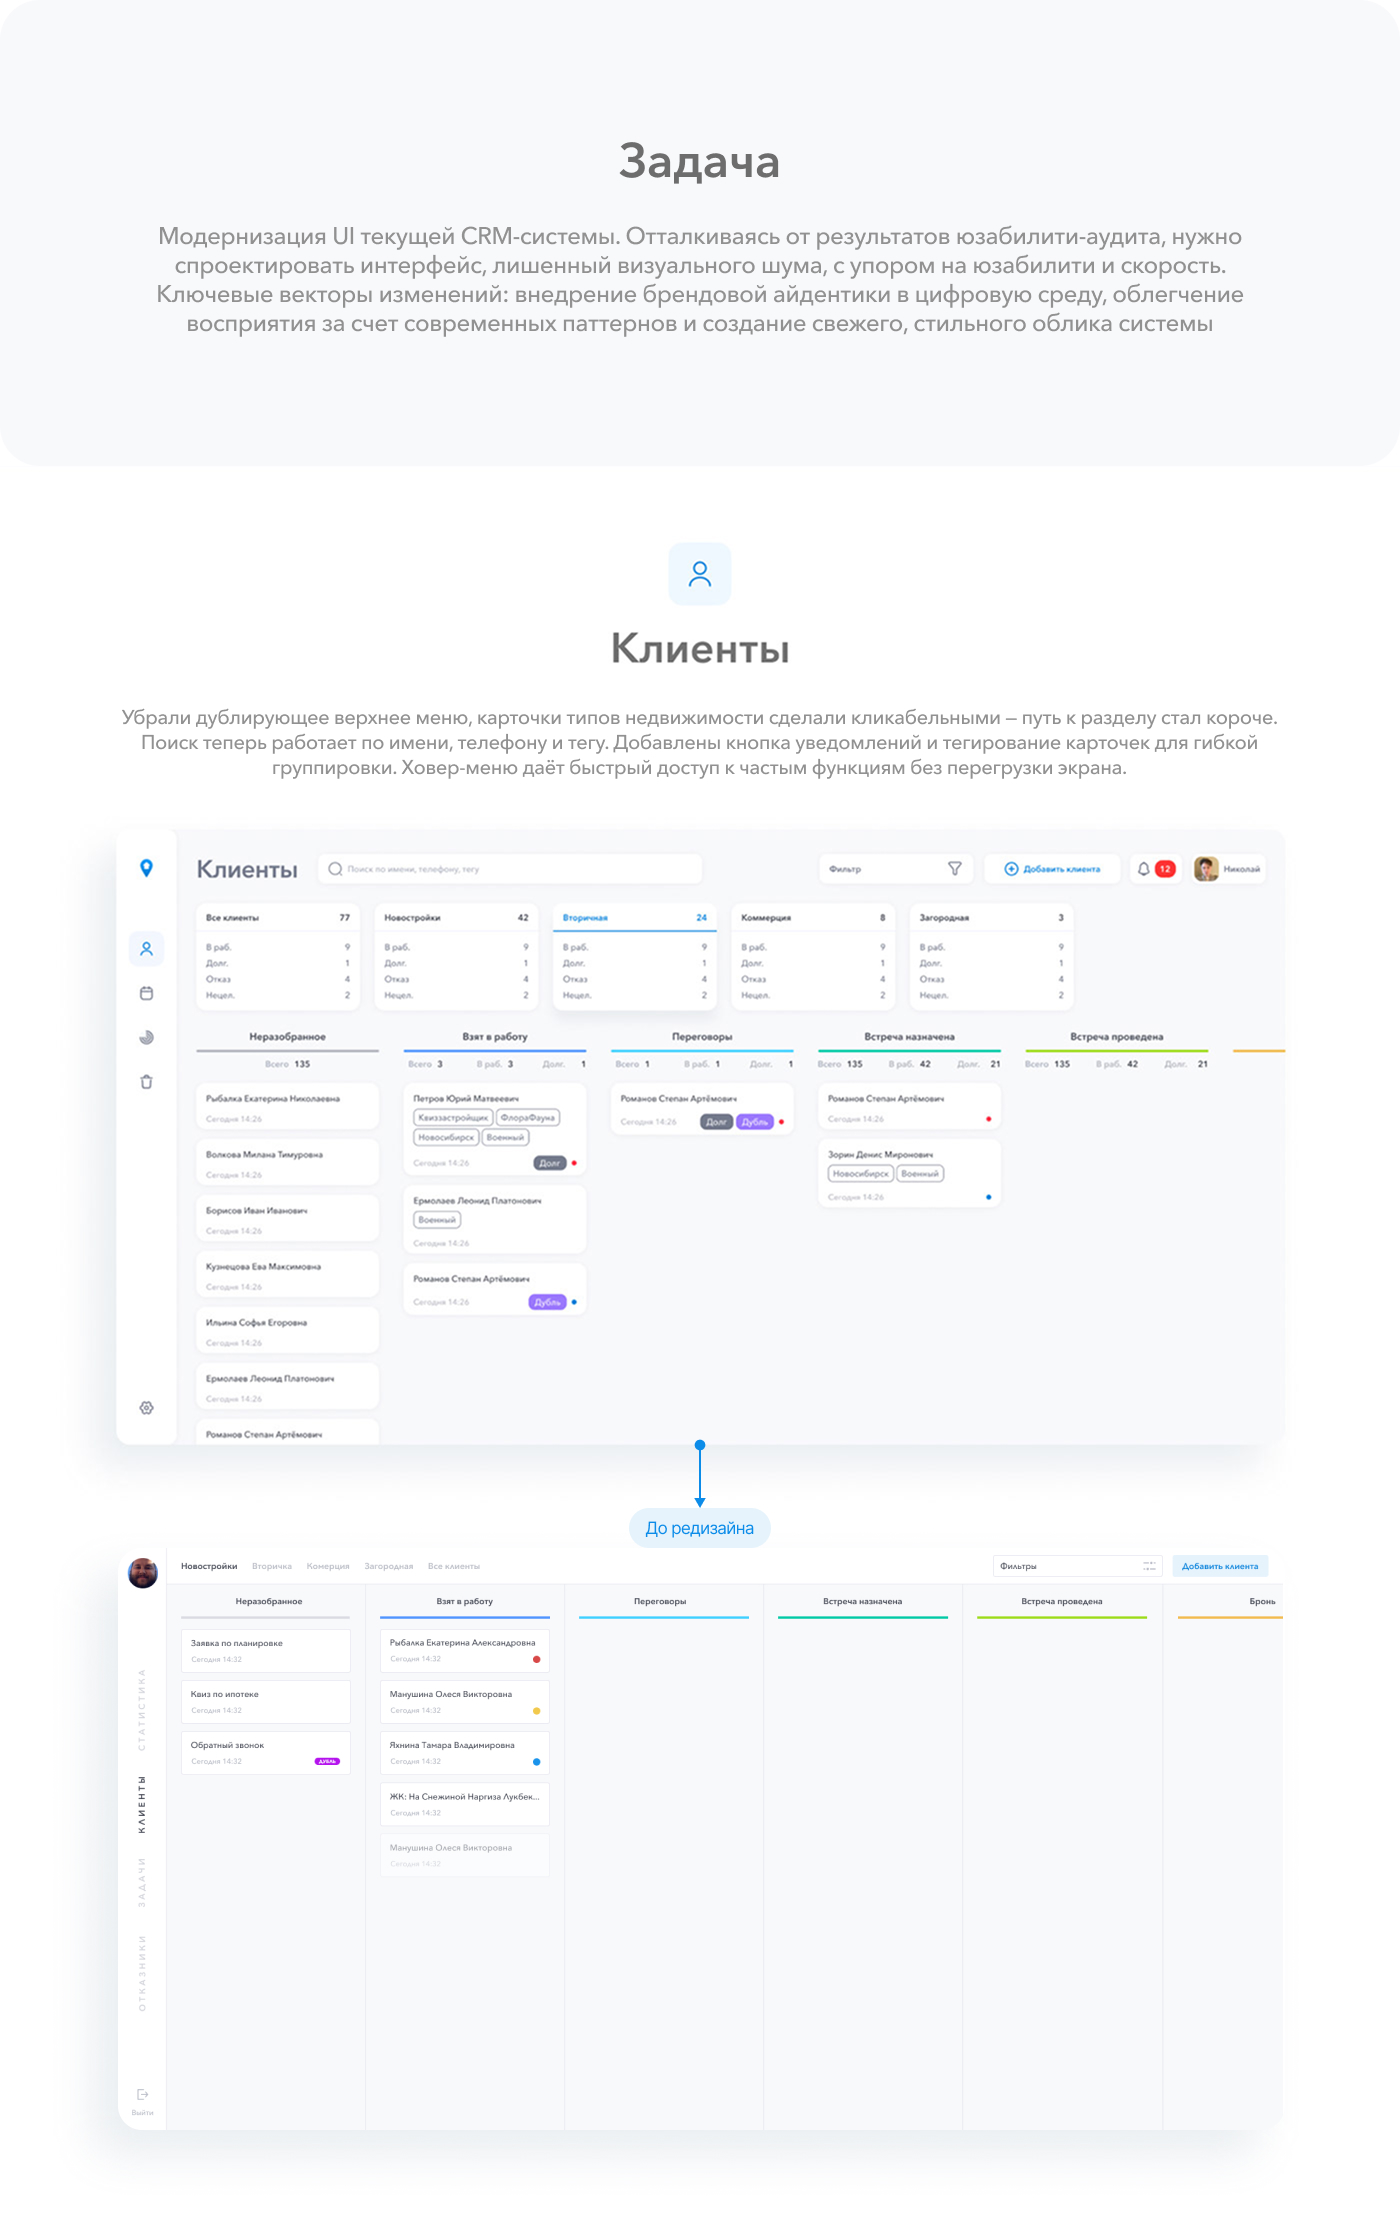Click blue status dot on Зорин Денис Миронович card
The width and height of the screenshot is (1400, 2238).
click(x=988, y=1197)
